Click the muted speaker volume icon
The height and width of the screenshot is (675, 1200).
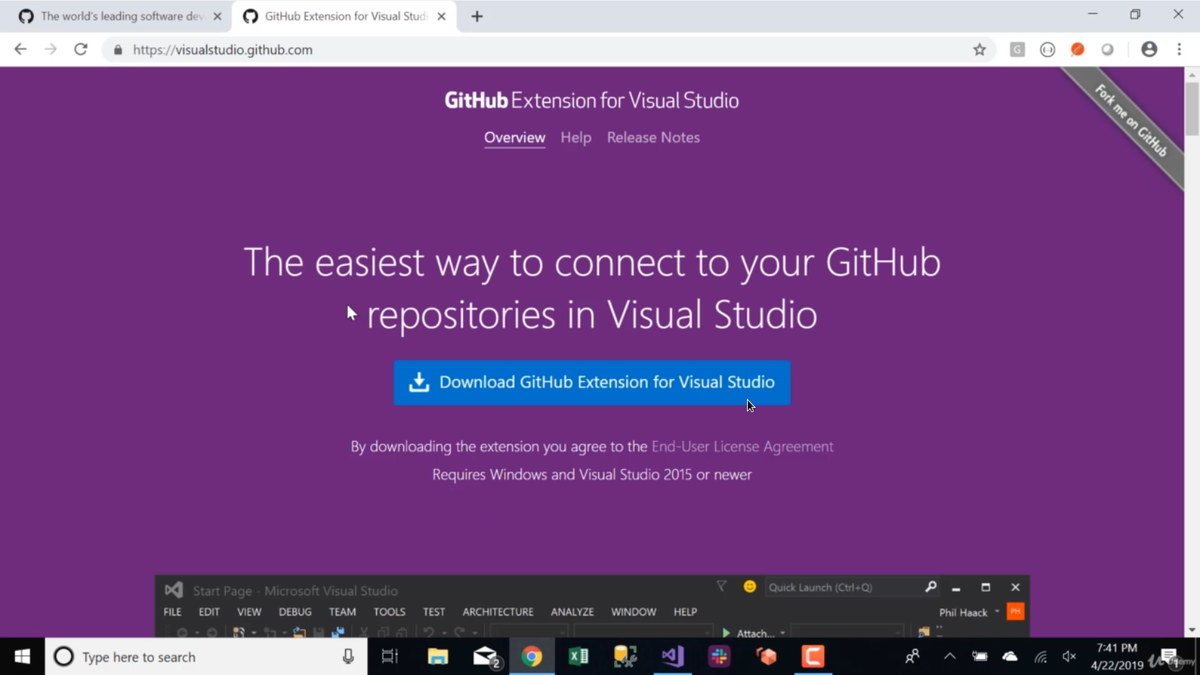click(1069, 657)
